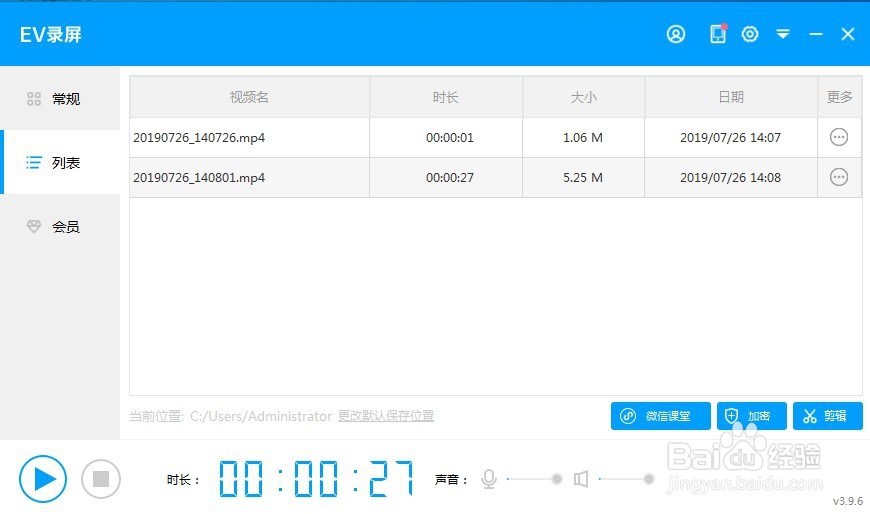The height and width of the screenshot is (514, 870).
Task: Start recording with the play button
Action: (43, 478)
